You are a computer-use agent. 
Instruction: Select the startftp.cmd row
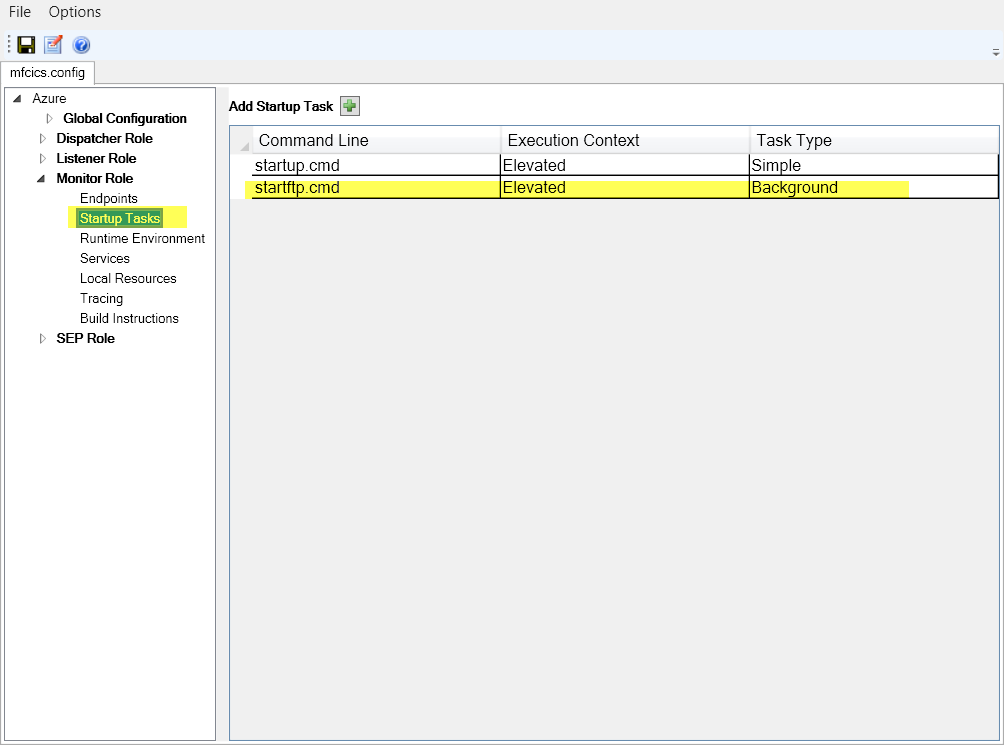[297, 188]
